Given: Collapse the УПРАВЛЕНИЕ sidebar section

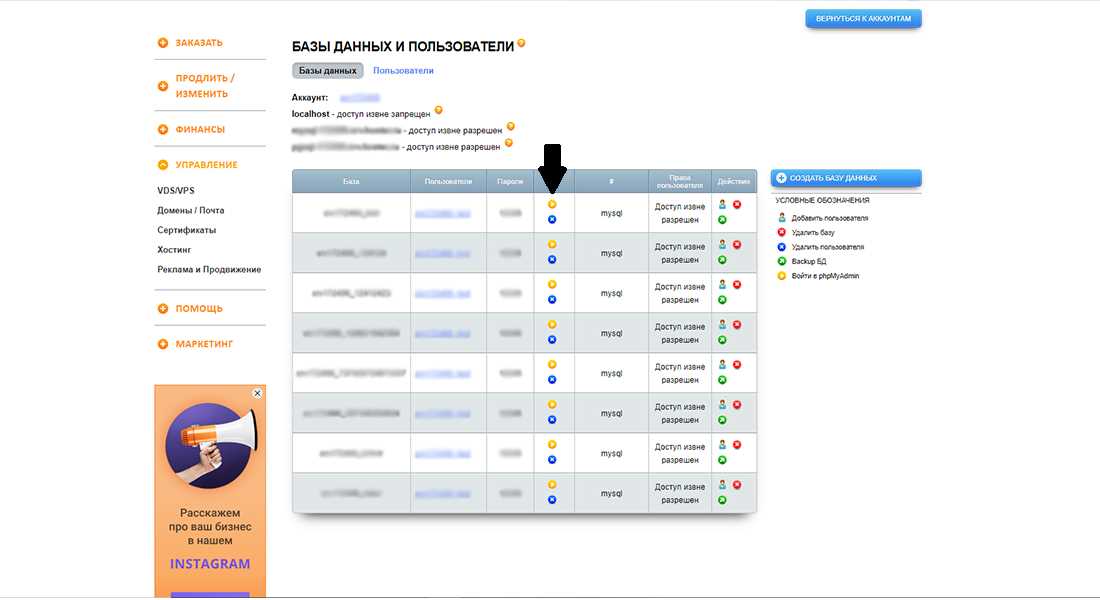Looking at the screenshot, I should click(x=198, y=165).
